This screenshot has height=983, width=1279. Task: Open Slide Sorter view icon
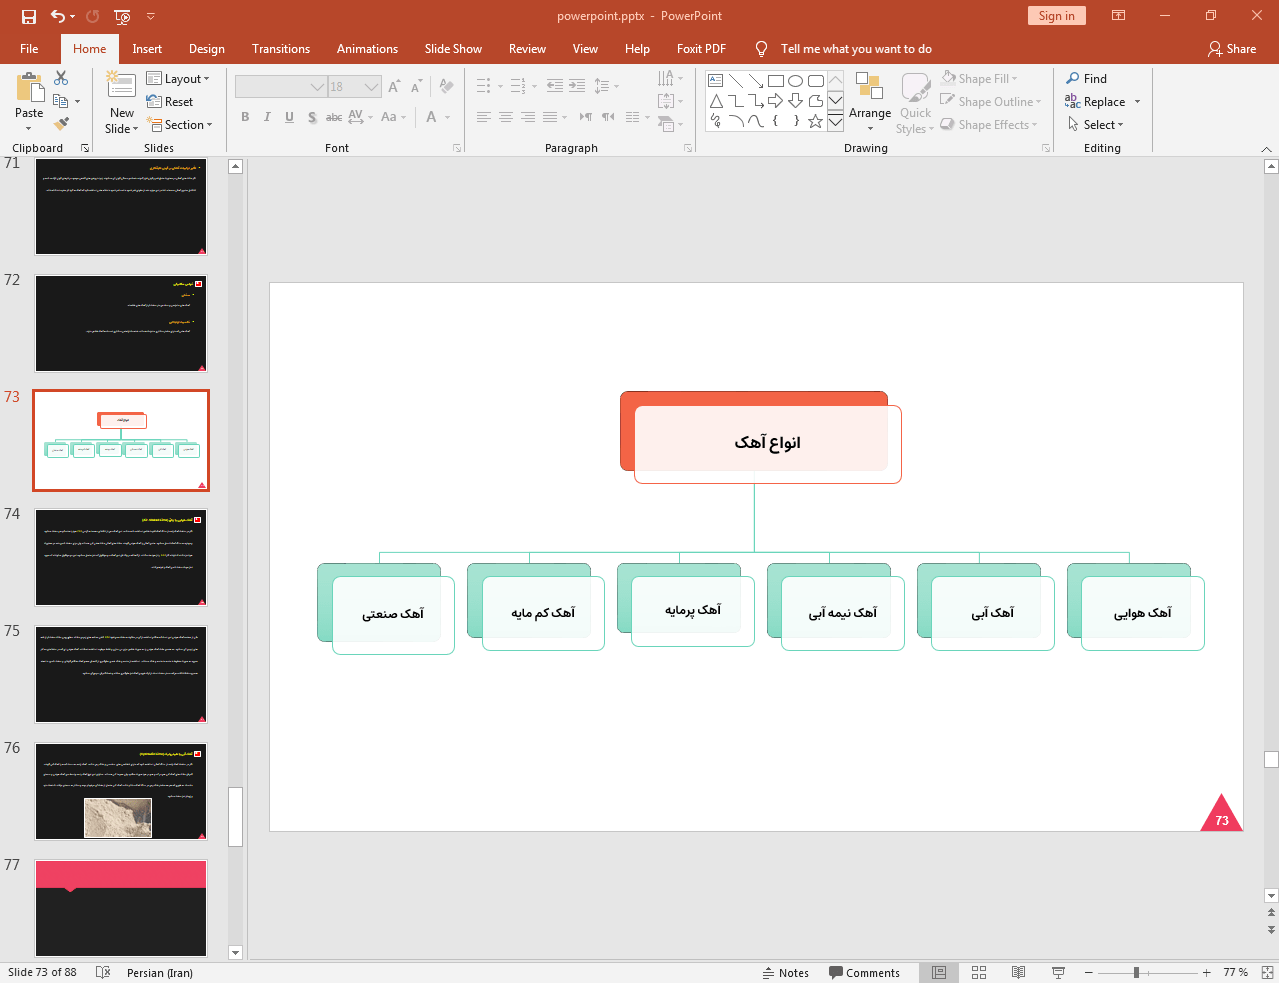(979, 972)
